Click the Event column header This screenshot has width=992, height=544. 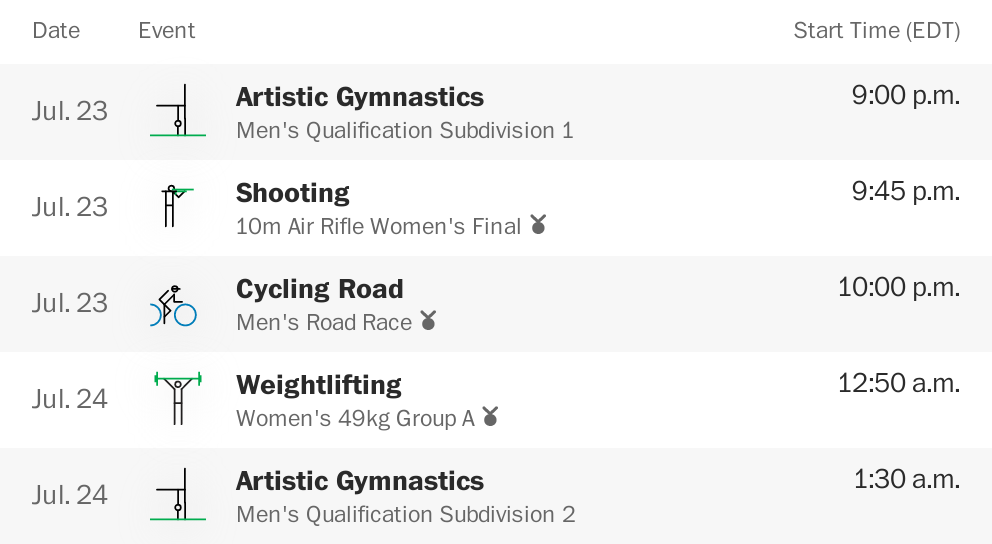click(167, 30)
